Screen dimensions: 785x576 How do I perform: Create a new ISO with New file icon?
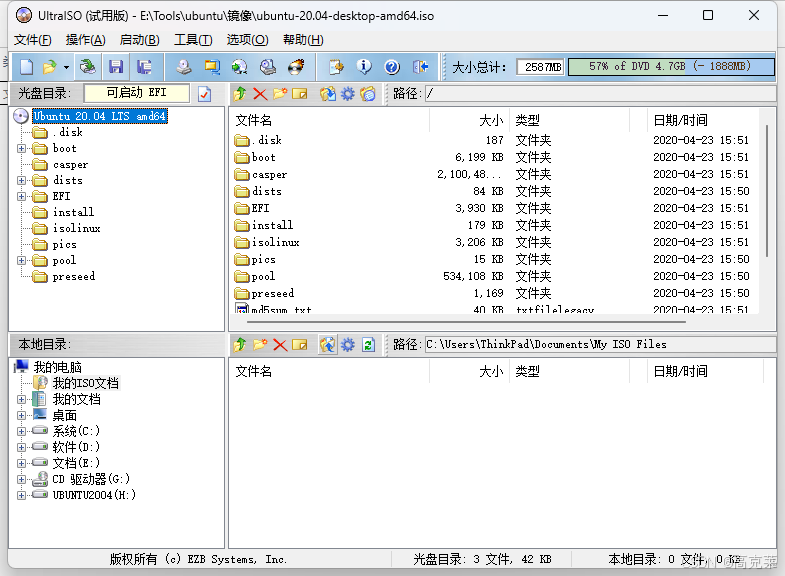[26, 67]
